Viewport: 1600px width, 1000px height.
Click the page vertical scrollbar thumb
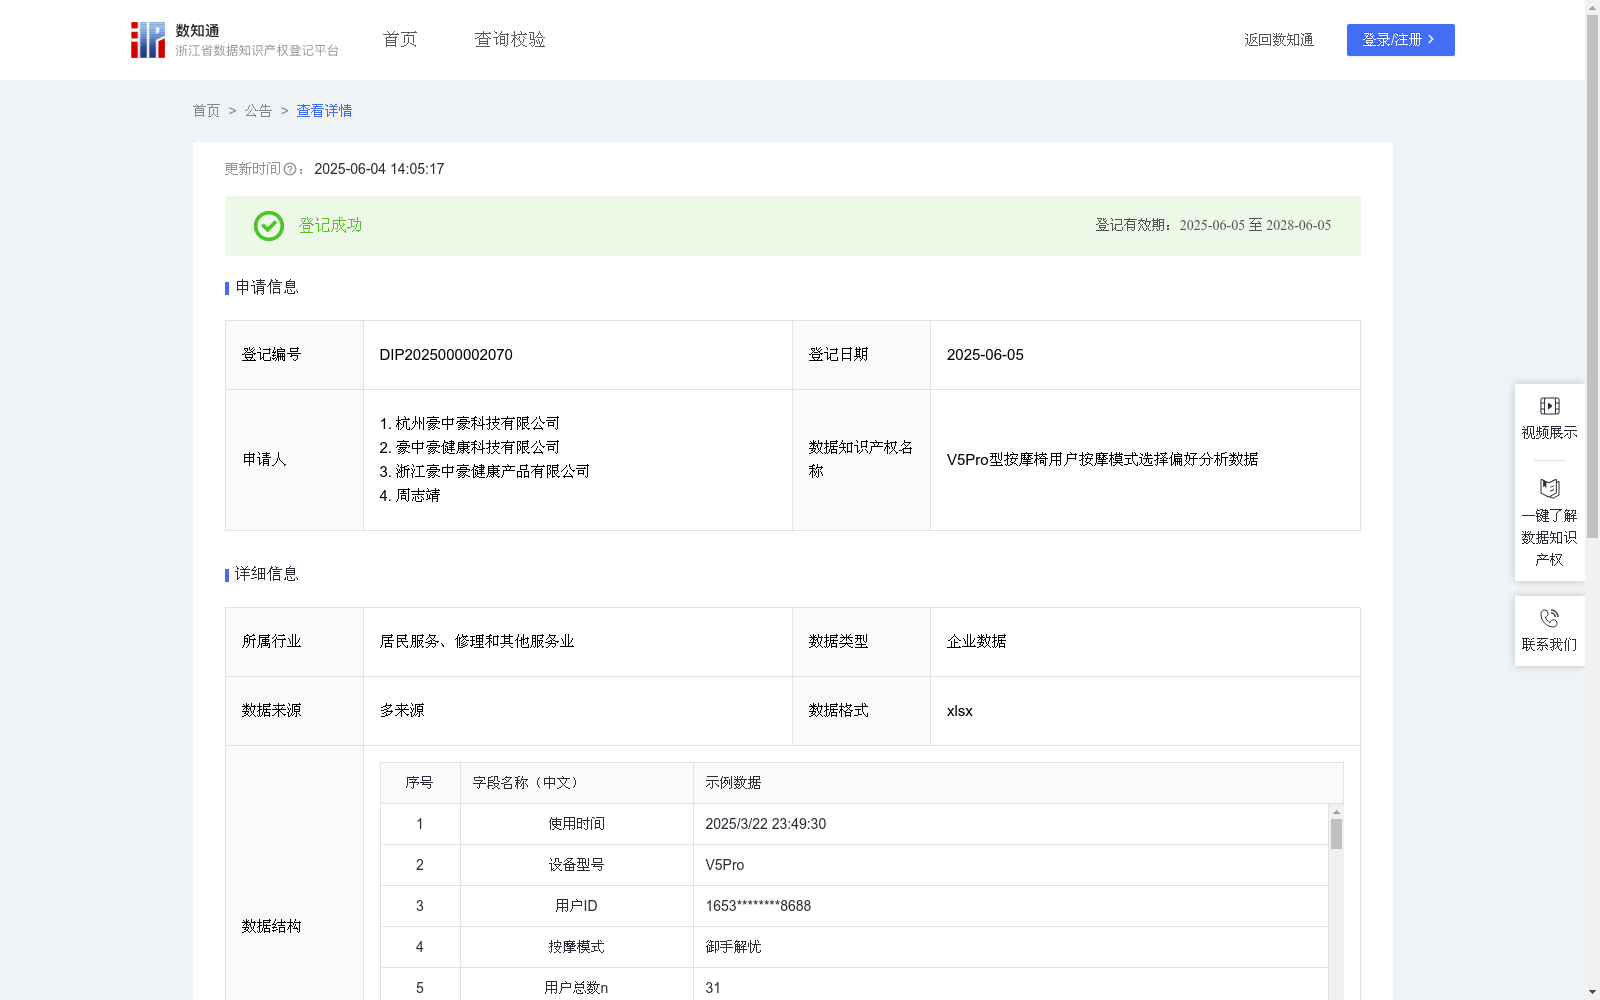click(1592, 277)
